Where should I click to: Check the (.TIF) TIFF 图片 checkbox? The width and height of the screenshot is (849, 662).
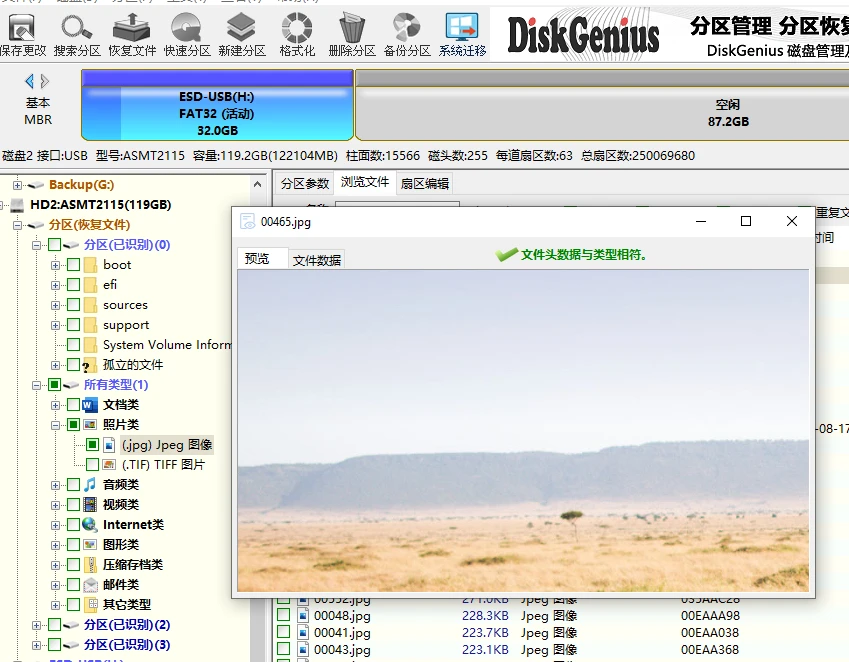tap(92, 464)
